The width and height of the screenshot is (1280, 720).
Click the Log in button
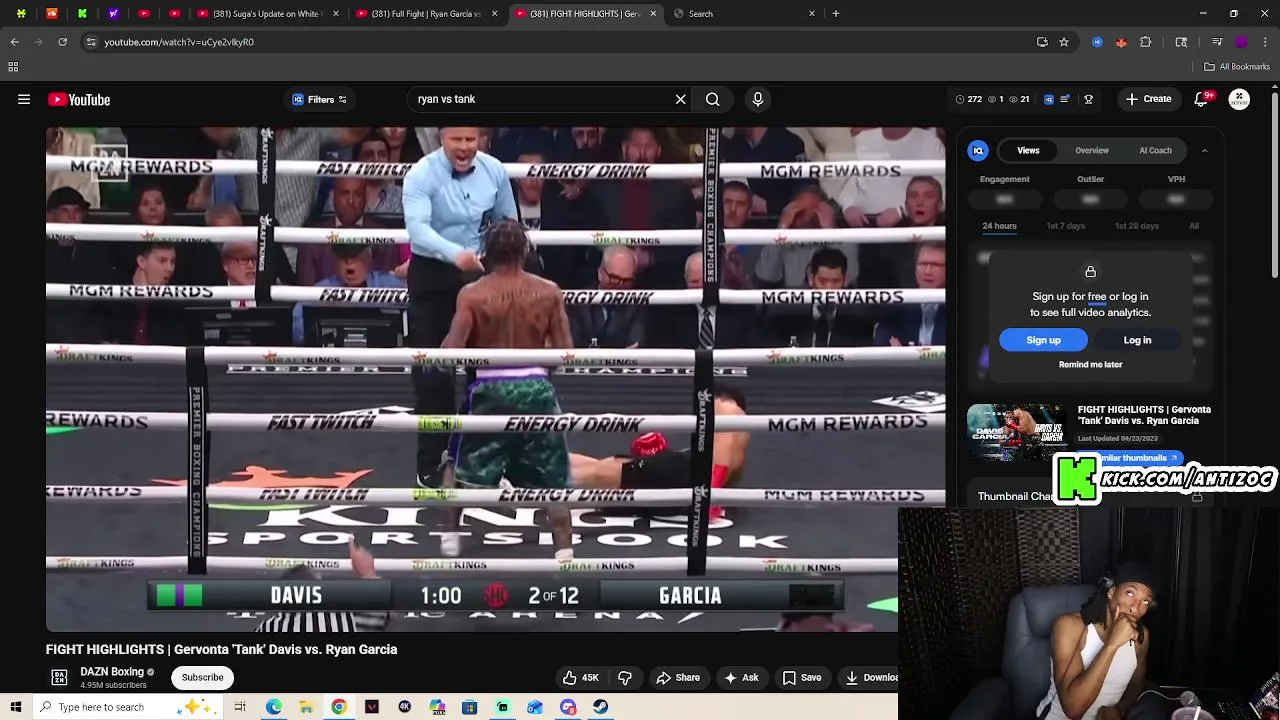[1137, 340]
